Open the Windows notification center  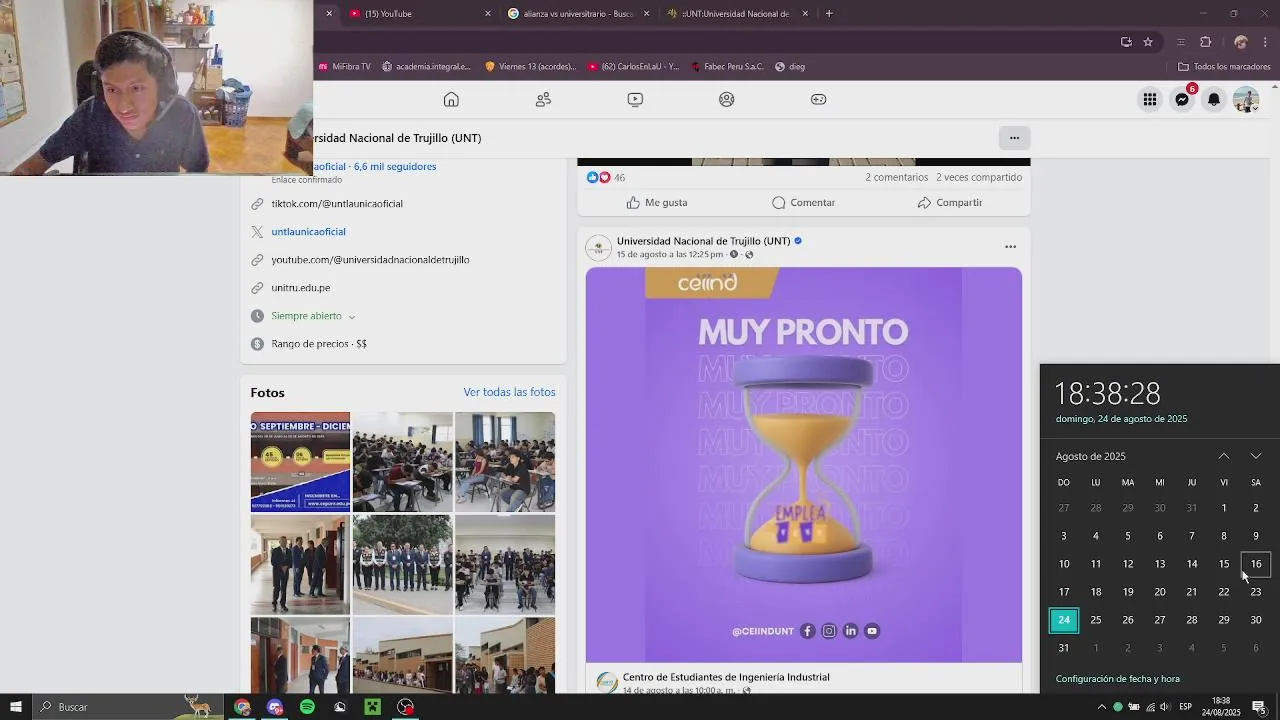click(1259, 707)
